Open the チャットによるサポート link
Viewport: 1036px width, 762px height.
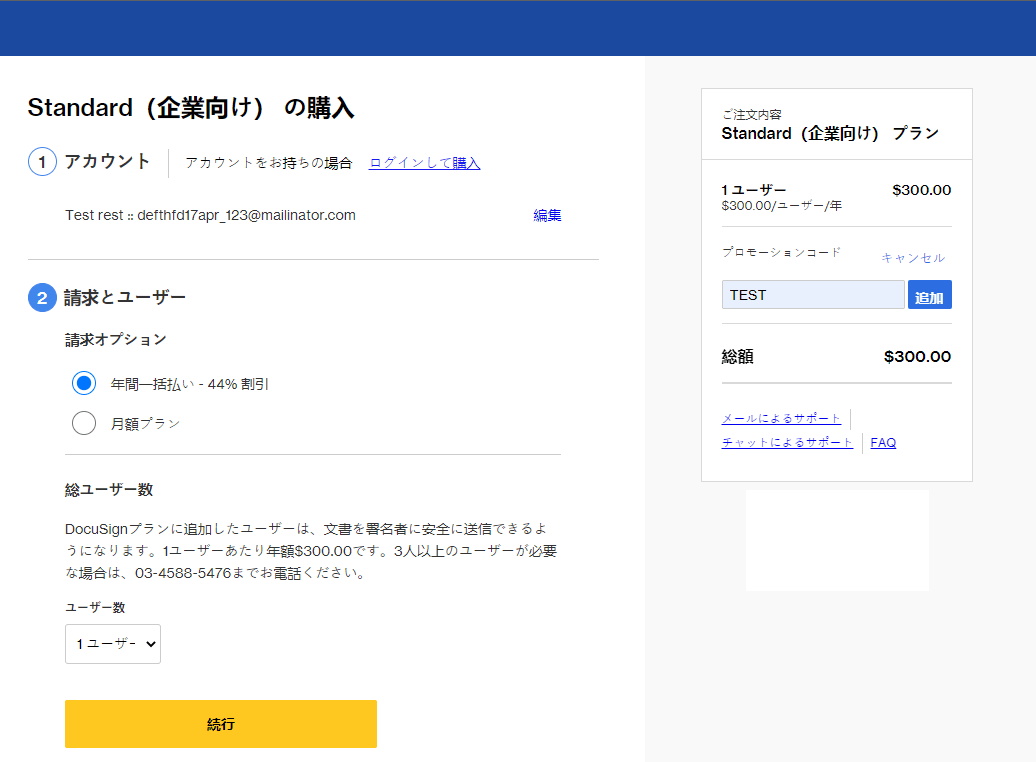coord(787,442)
